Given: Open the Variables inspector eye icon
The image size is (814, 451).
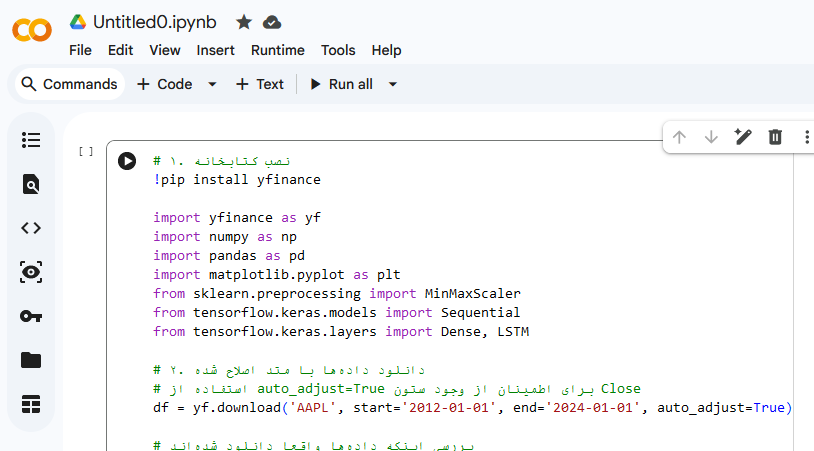Looking at the screenshot, I should click(31, 272).
